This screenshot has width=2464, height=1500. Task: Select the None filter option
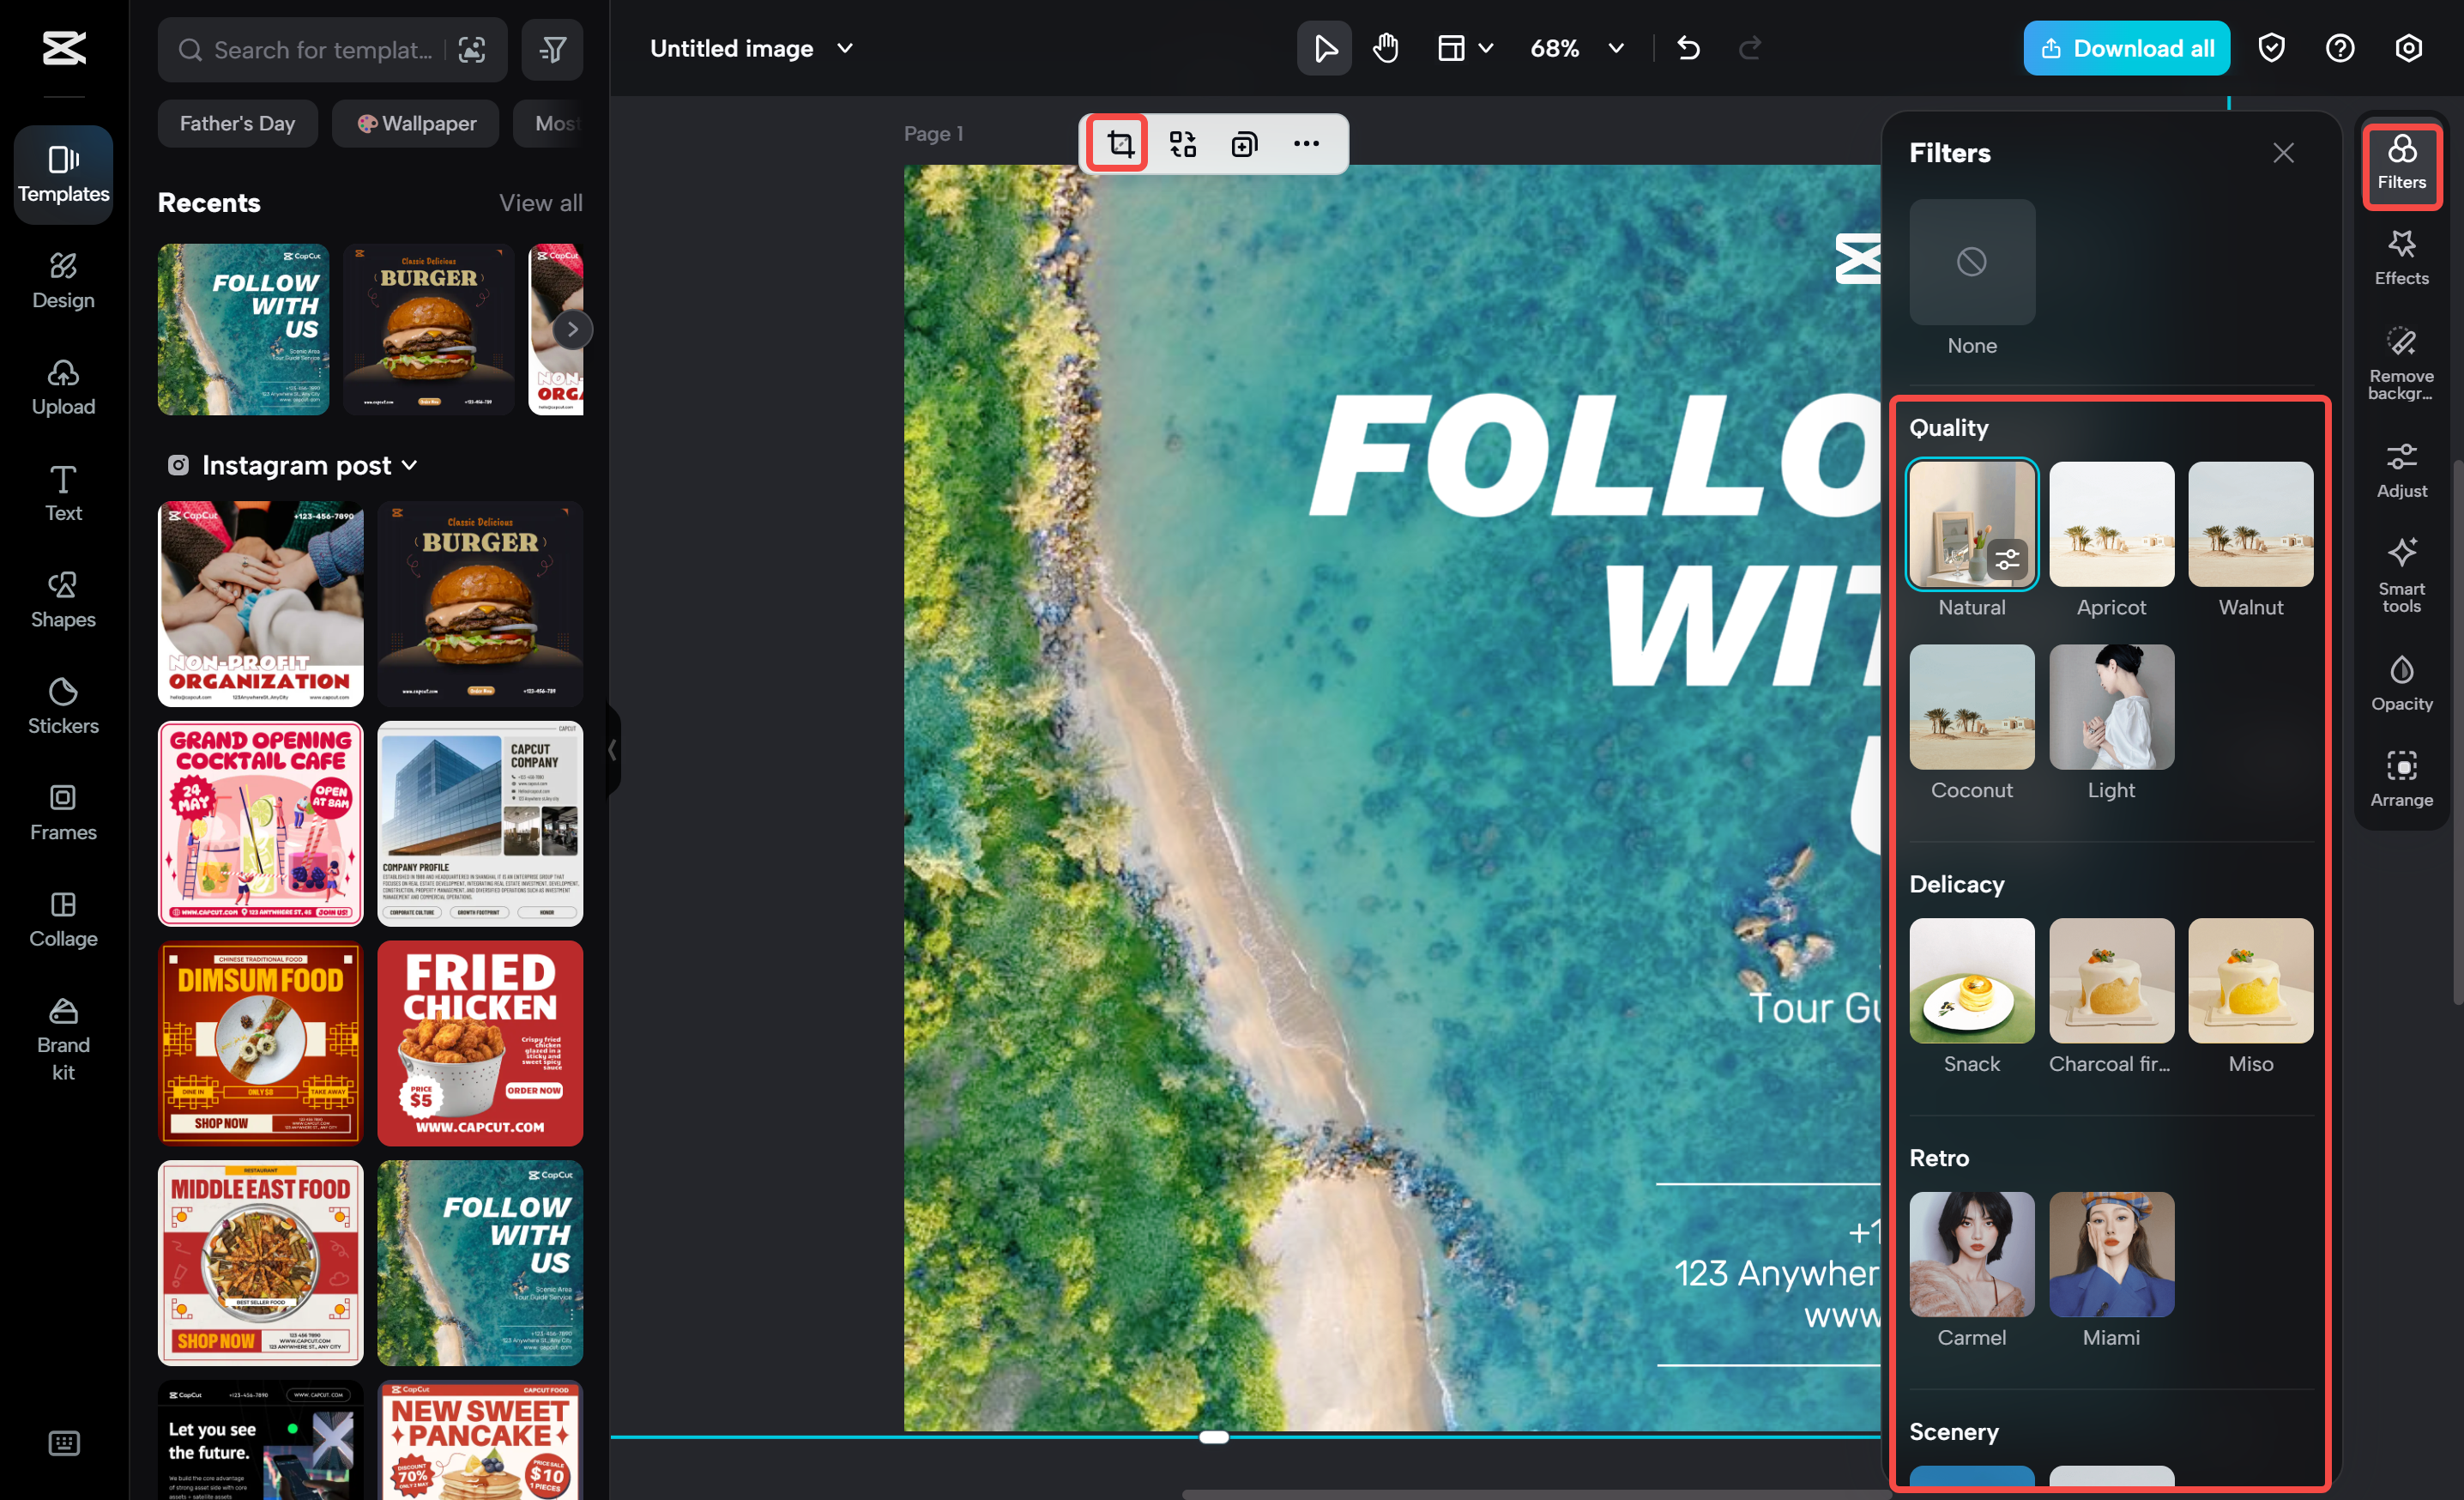coord(1971,263)
